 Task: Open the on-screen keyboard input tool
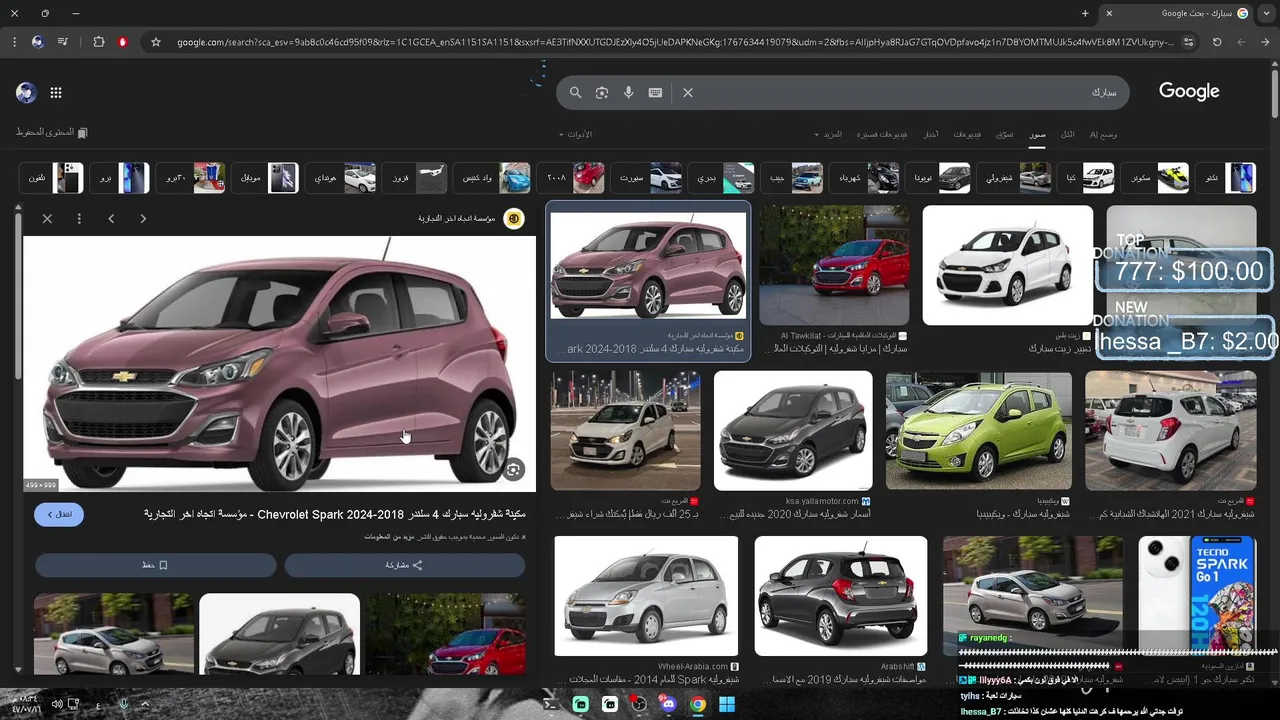pos(655,93)
